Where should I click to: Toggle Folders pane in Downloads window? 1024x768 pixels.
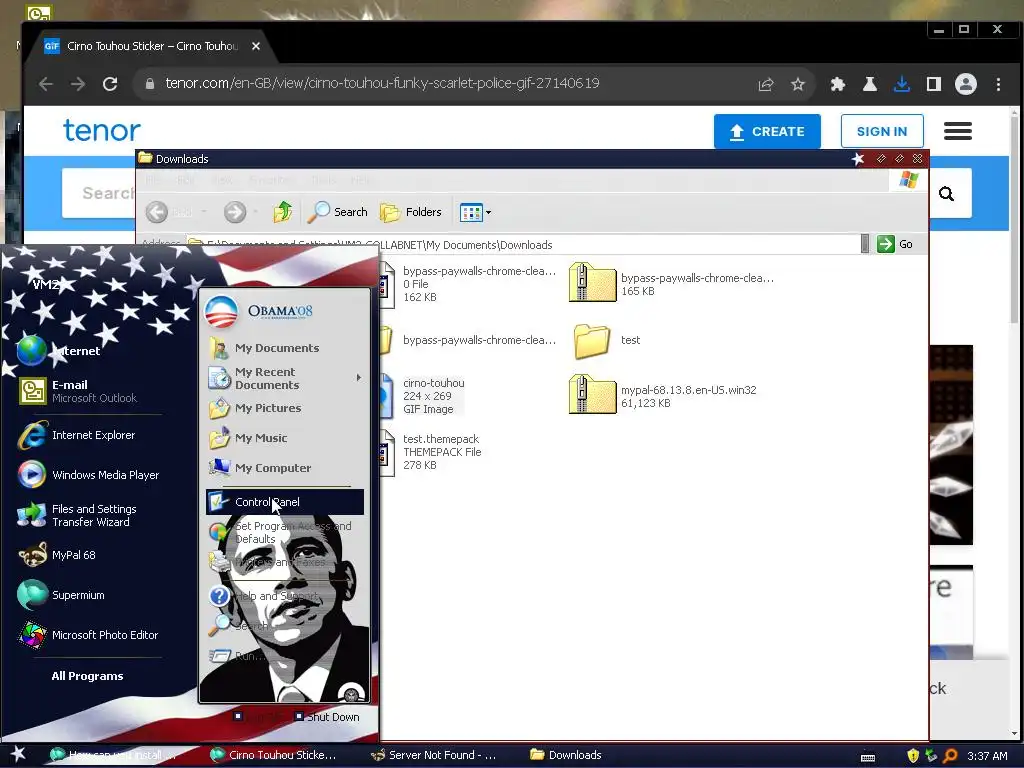tap(411, 212)
